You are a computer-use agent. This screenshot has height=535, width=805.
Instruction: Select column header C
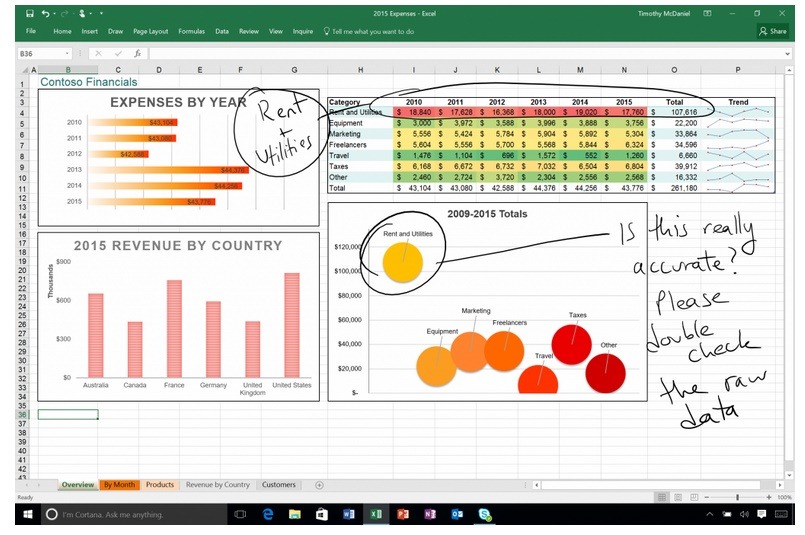click(118, 69)
